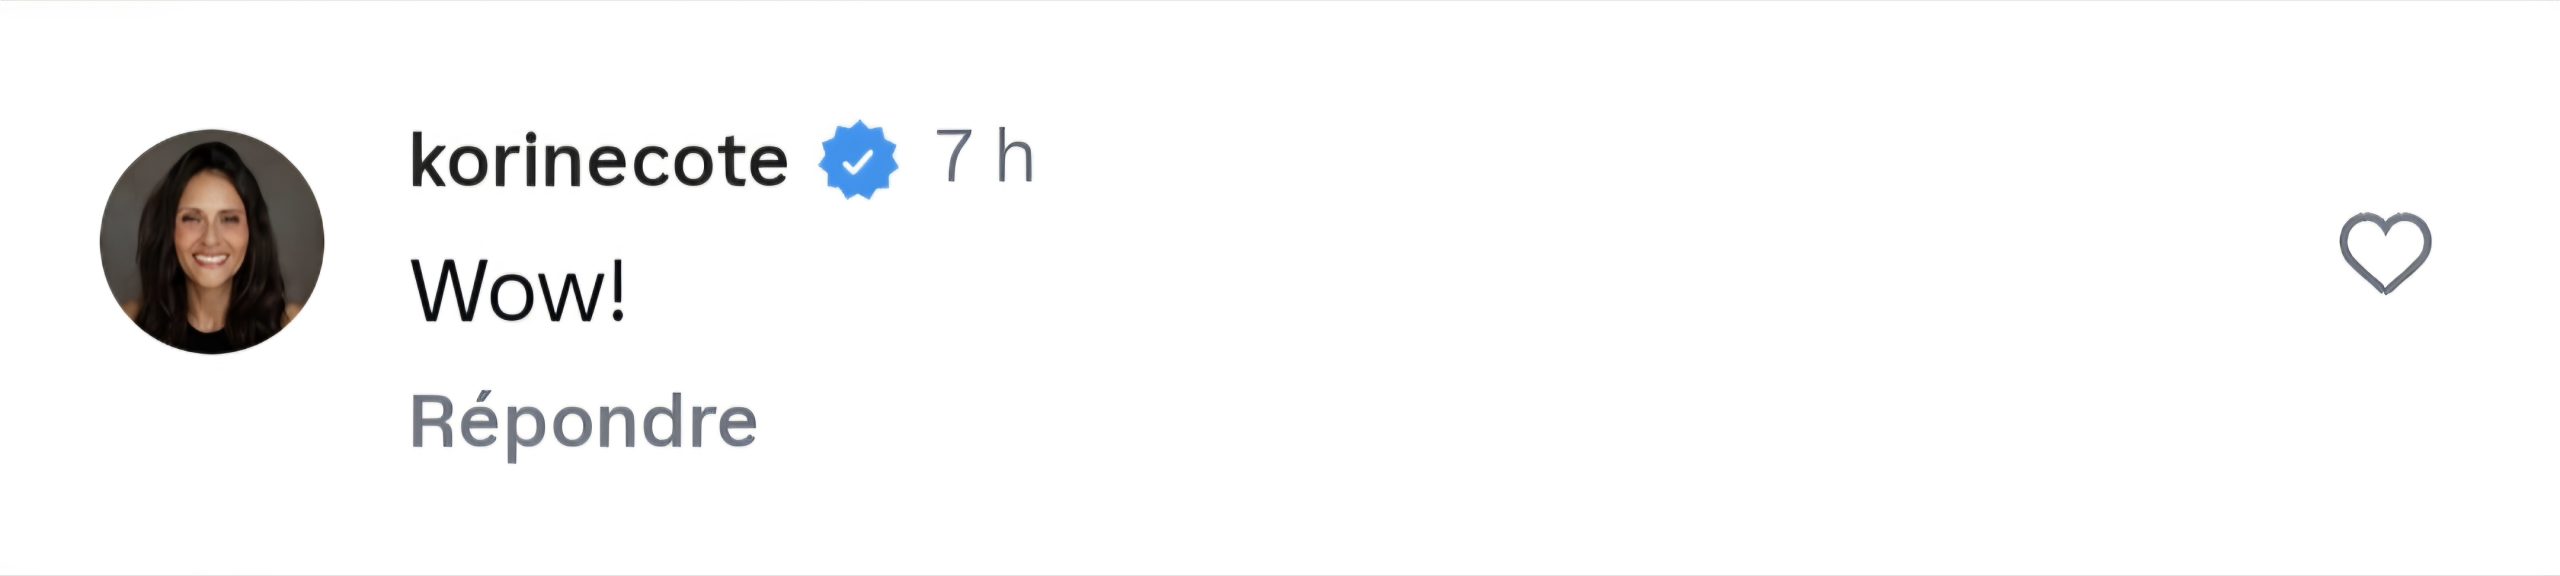Screen dimensions: 2560x576
Task: Select the verified account name
Action: [x=598, y=160]
